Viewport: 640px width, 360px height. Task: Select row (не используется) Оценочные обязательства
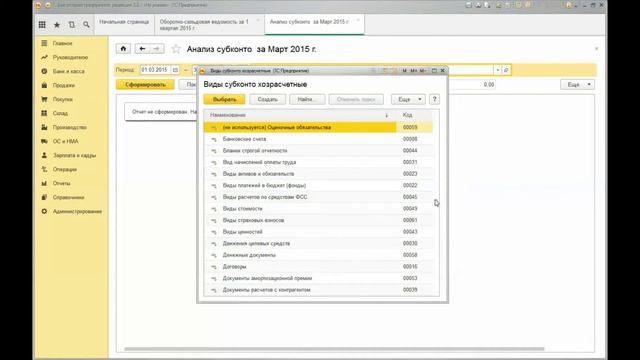pos(318,127)
